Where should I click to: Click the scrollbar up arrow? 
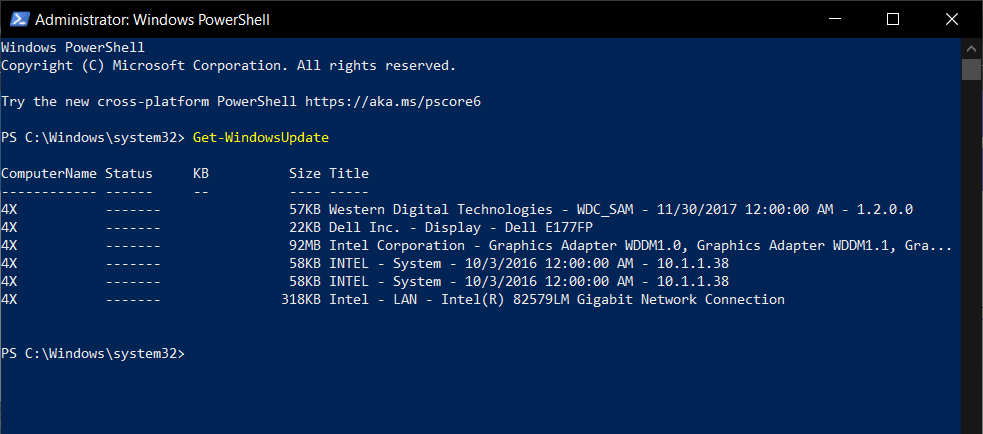point(971,48)
